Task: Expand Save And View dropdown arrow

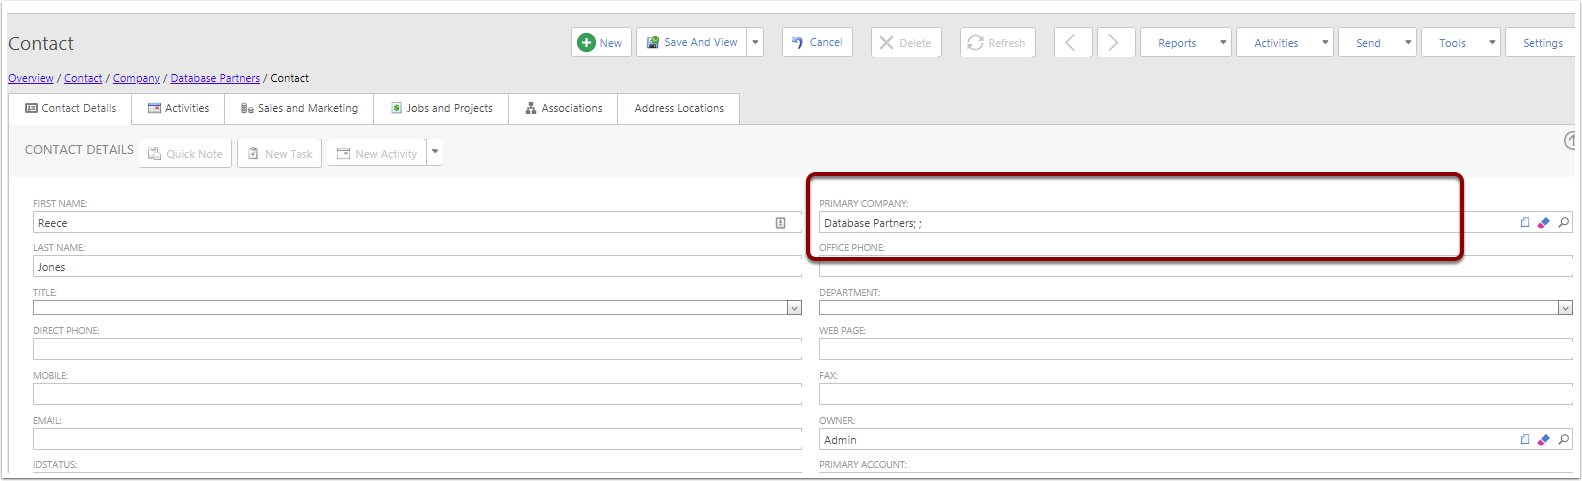Action: pos(755,42)
